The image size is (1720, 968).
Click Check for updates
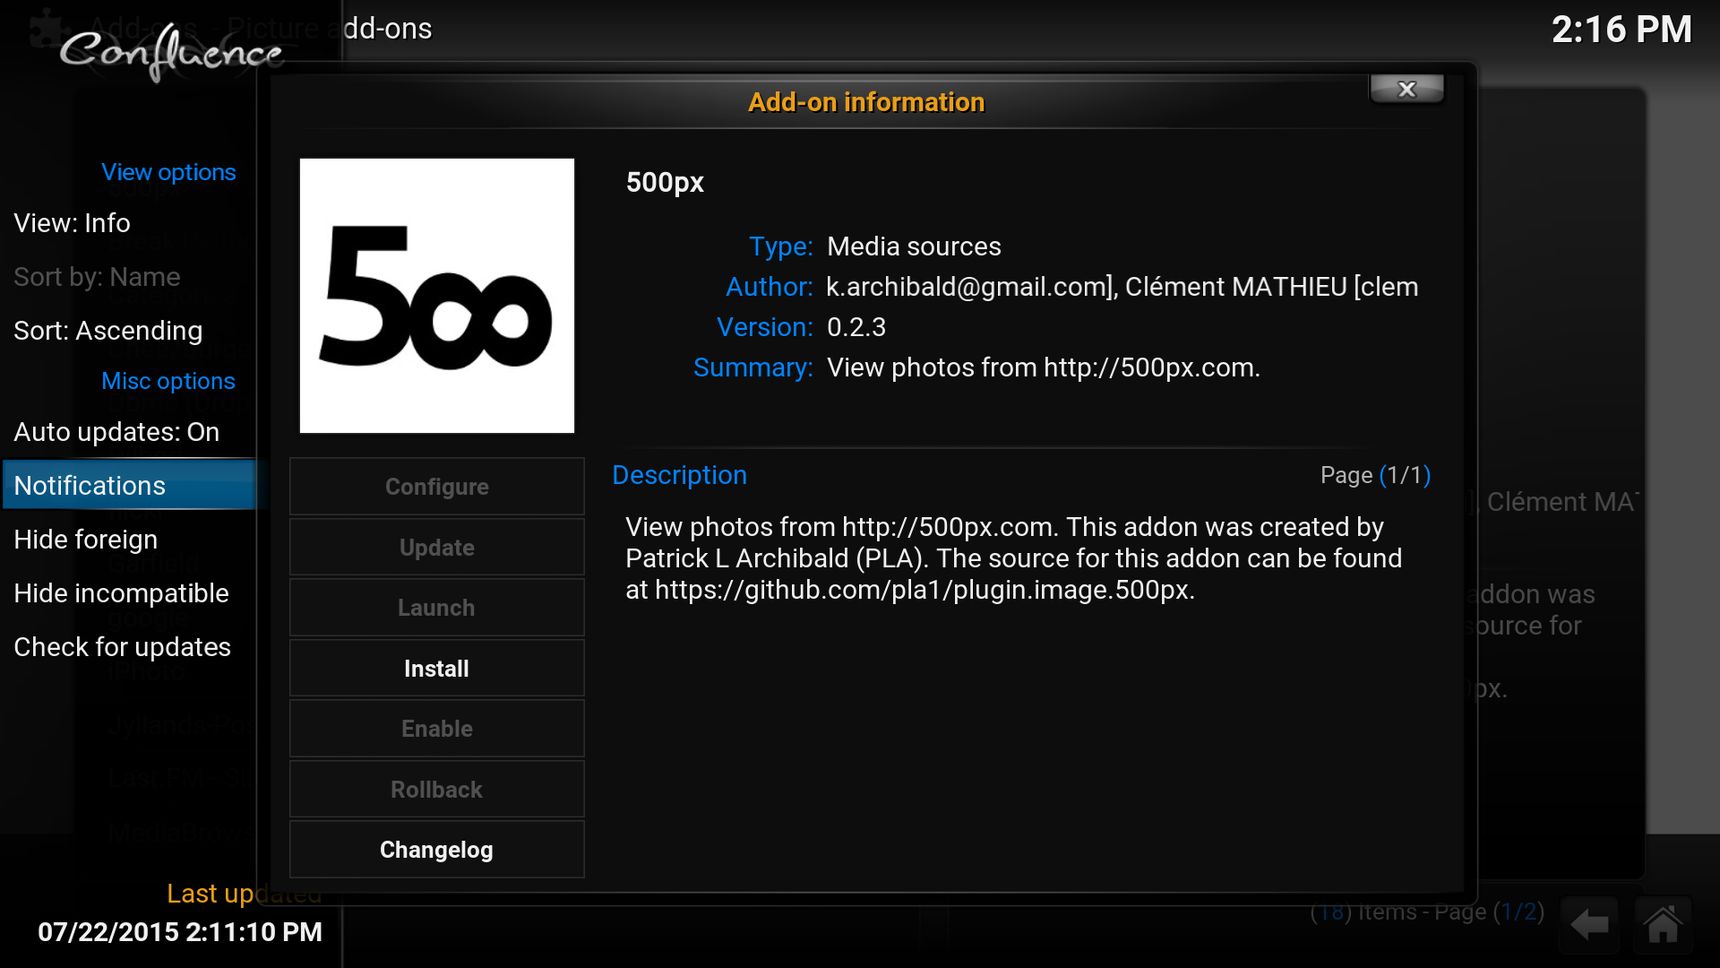click(128, 647)
